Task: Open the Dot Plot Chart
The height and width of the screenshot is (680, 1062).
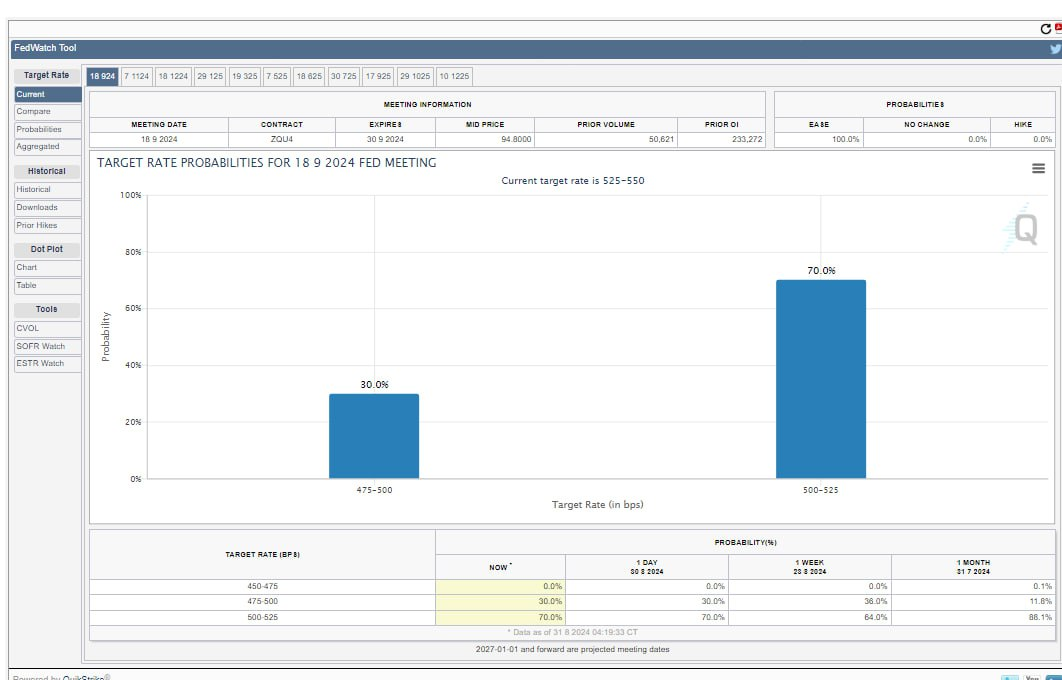Action: (x=47, y=268)
